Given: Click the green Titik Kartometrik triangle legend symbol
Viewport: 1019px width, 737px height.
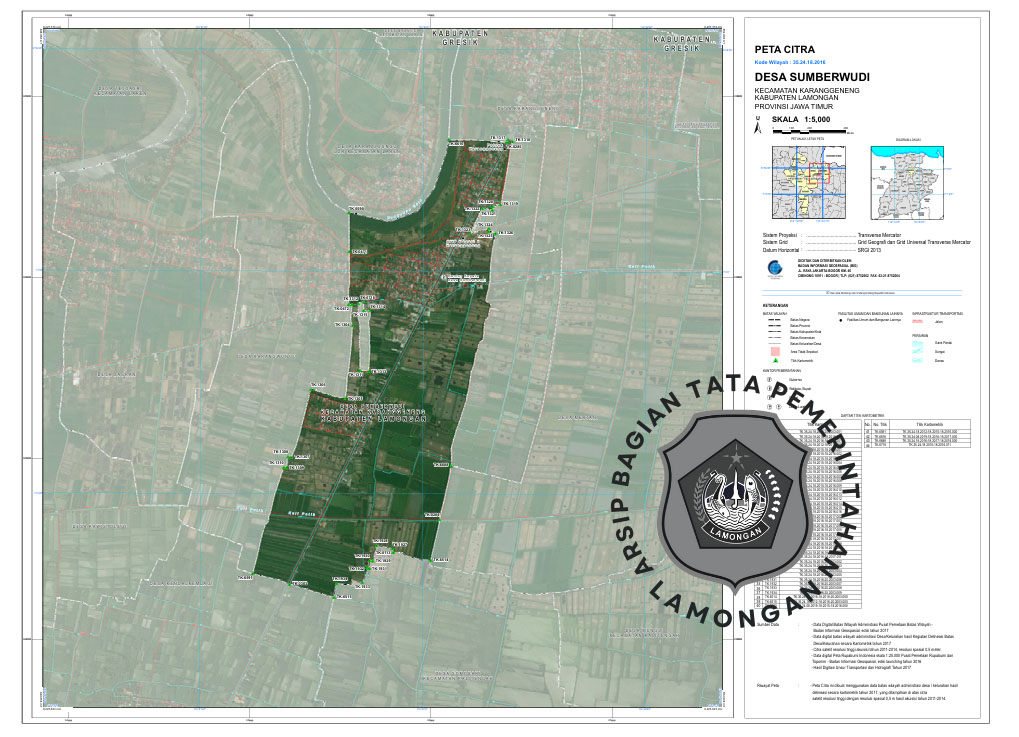Looking at the screenshot, I should (775, 359).
